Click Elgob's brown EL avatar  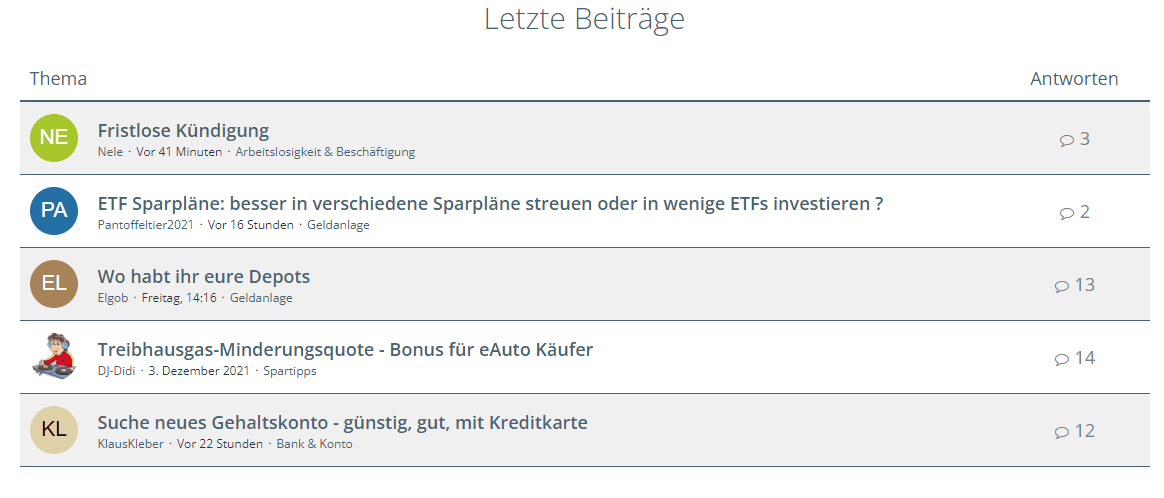(54, 284)
